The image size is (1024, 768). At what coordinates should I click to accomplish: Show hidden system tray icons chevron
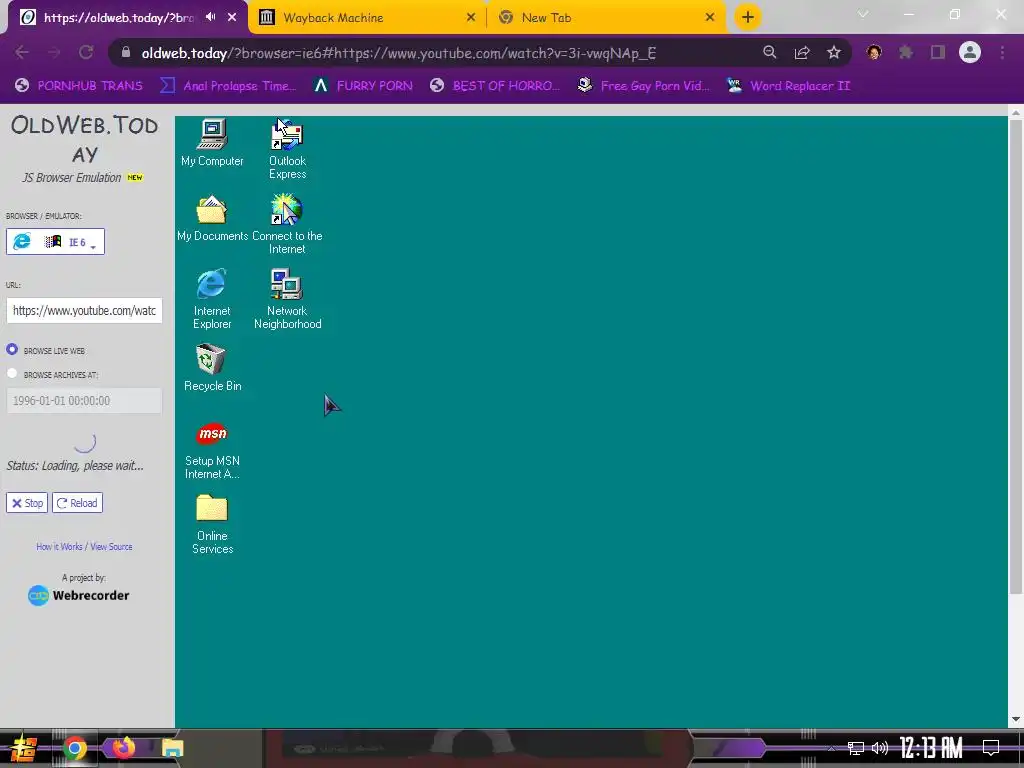[x=831, y=748]
